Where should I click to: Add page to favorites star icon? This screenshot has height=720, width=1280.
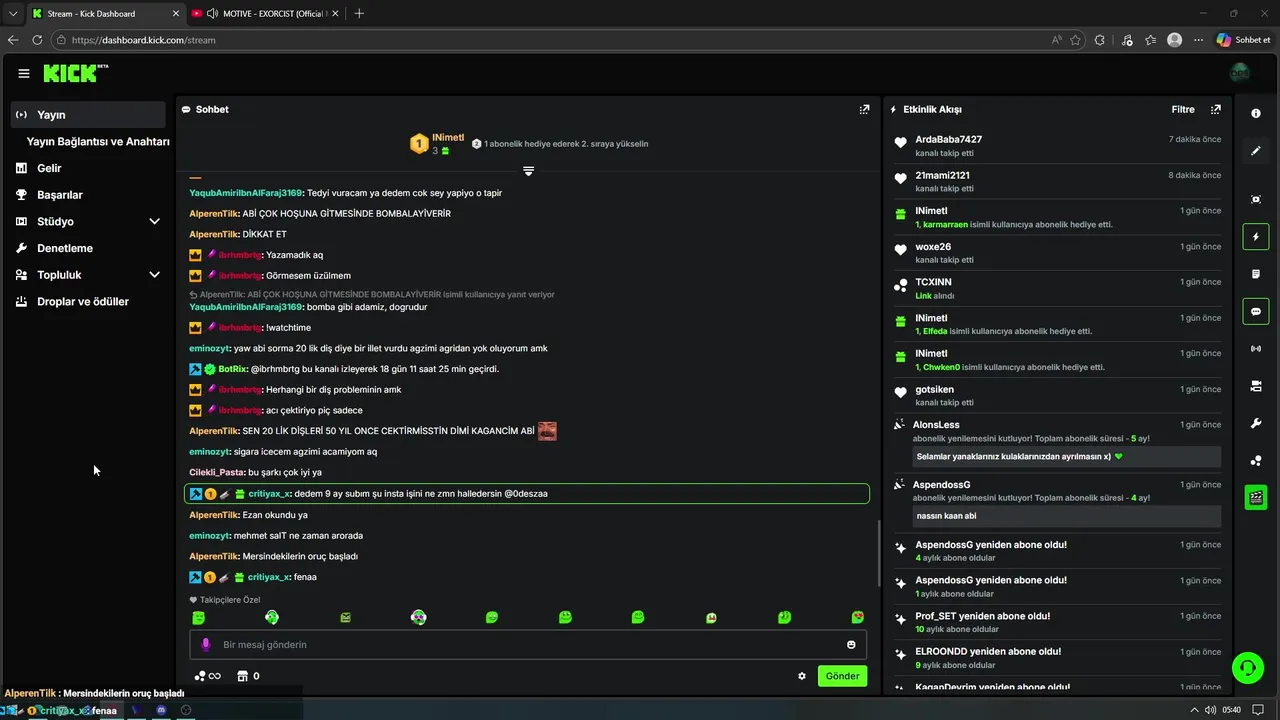point(1076,40)
